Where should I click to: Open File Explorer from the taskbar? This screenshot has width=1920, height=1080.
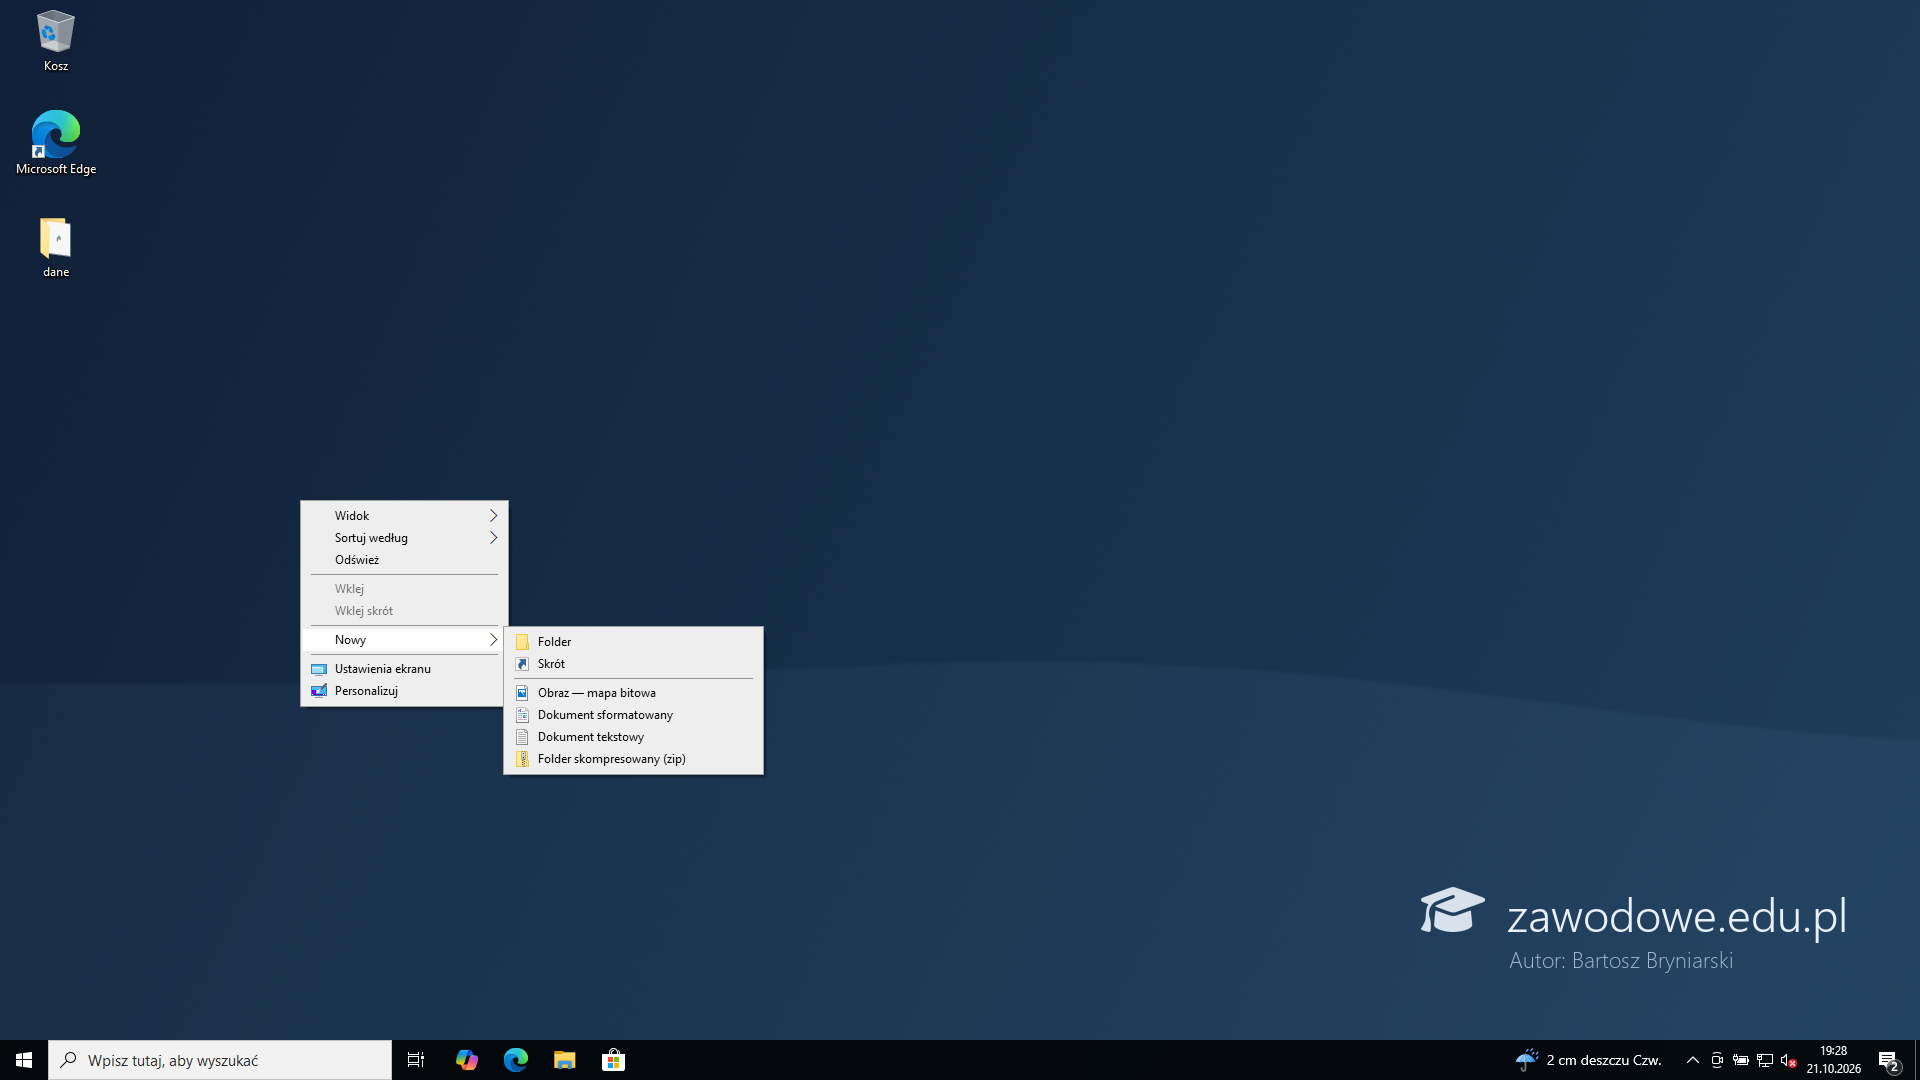(564, 1060)
